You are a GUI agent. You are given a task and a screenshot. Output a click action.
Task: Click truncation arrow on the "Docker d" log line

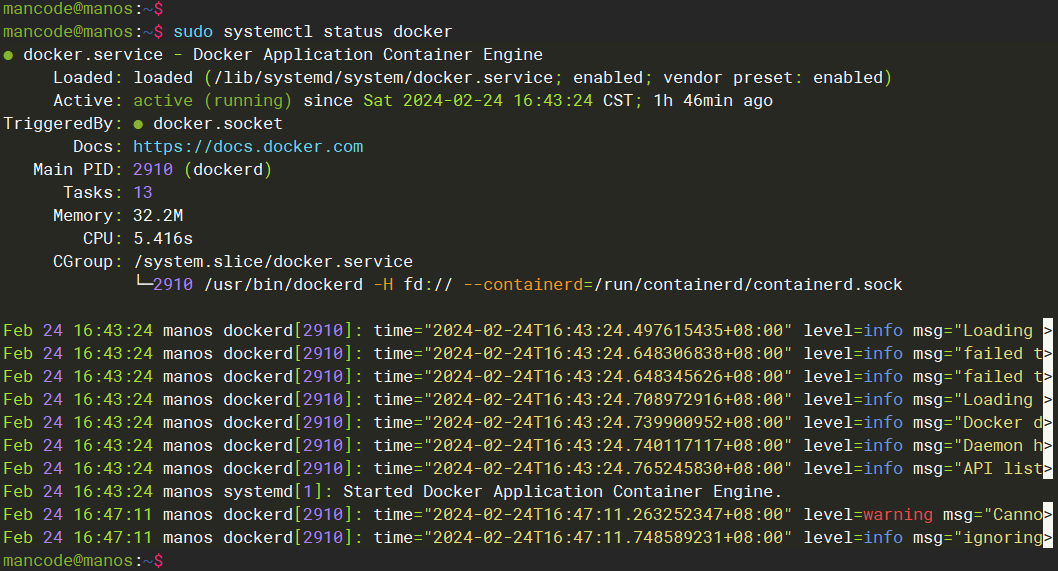[x=1048, y=423]
